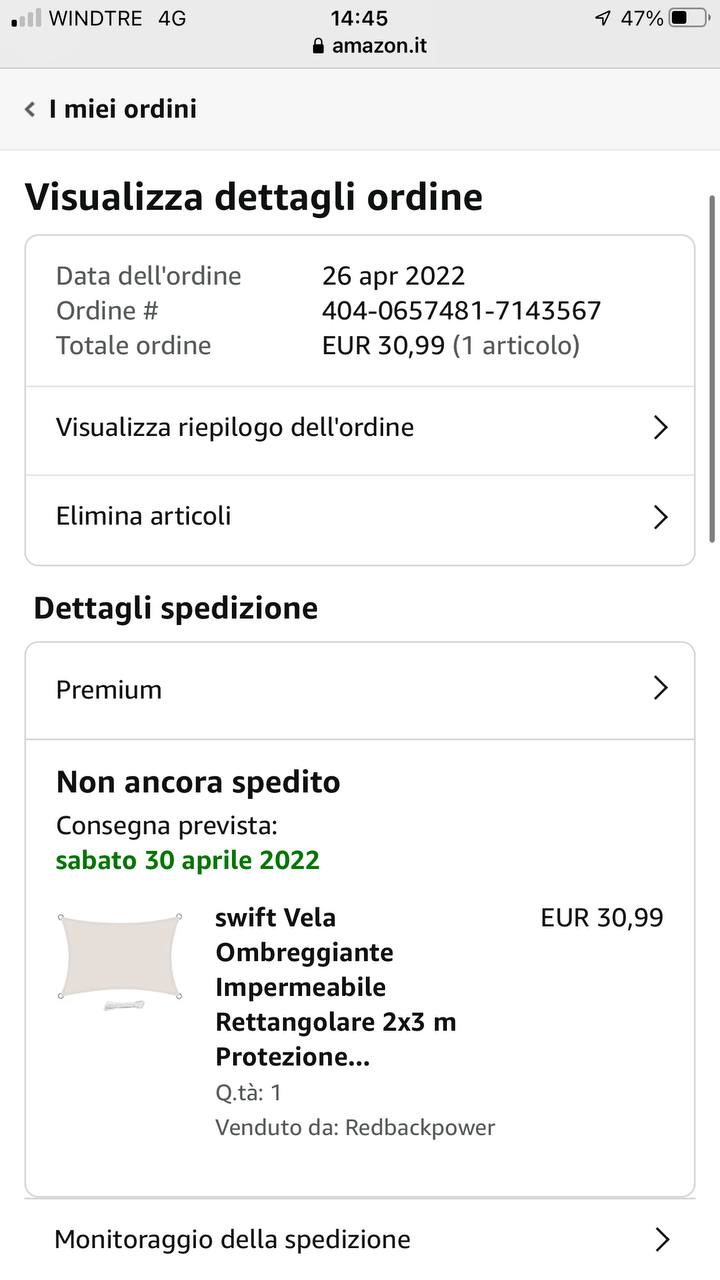Tap the location arrow status icon
The width and height of the screenshot is (720, 1280).
pyautogui.click(x=602, y=18)
